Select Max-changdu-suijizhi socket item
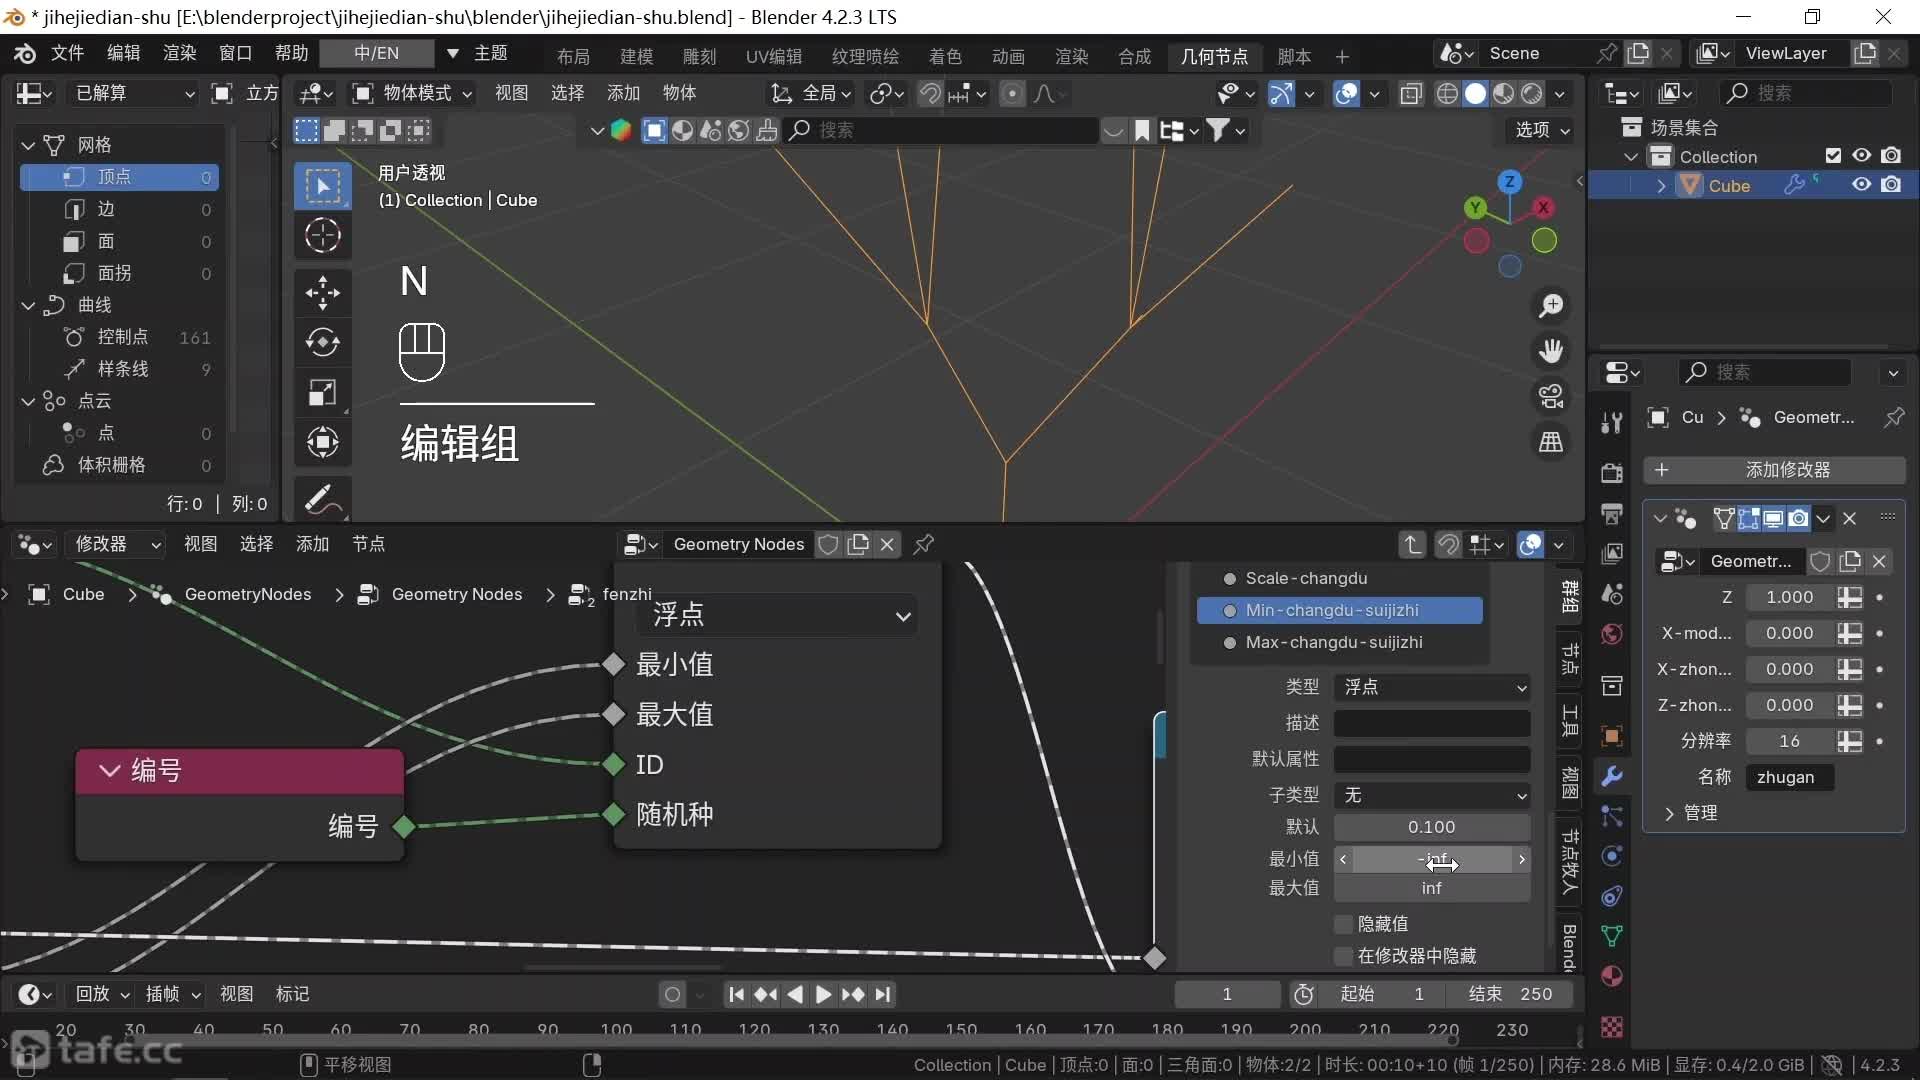The image size is (1920, 1080). pos(1333,642)
